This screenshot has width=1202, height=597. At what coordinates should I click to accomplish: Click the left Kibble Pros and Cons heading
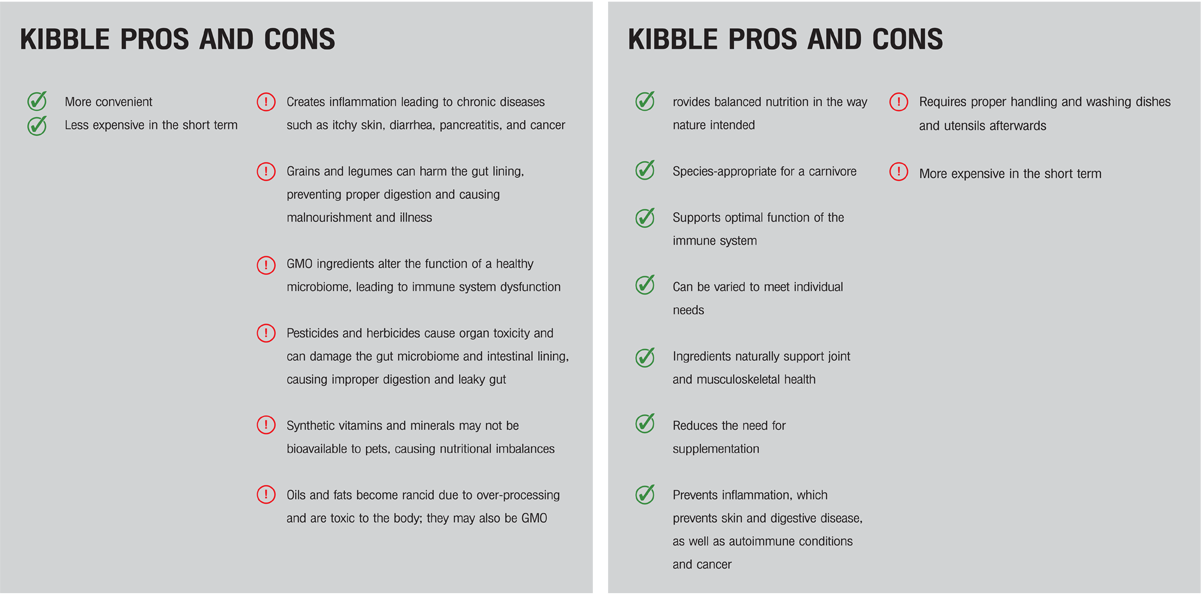pyautogui.click(x=178, y=40)
